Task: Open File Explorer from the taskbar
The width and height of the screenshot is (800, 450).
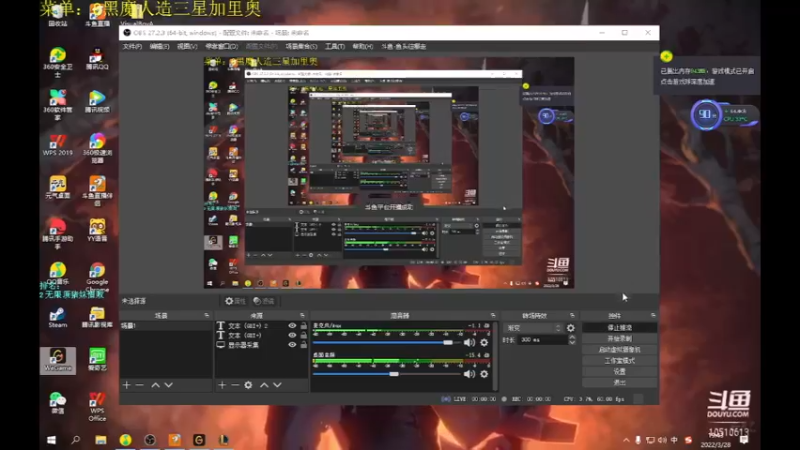Action: tap(101, 440)
